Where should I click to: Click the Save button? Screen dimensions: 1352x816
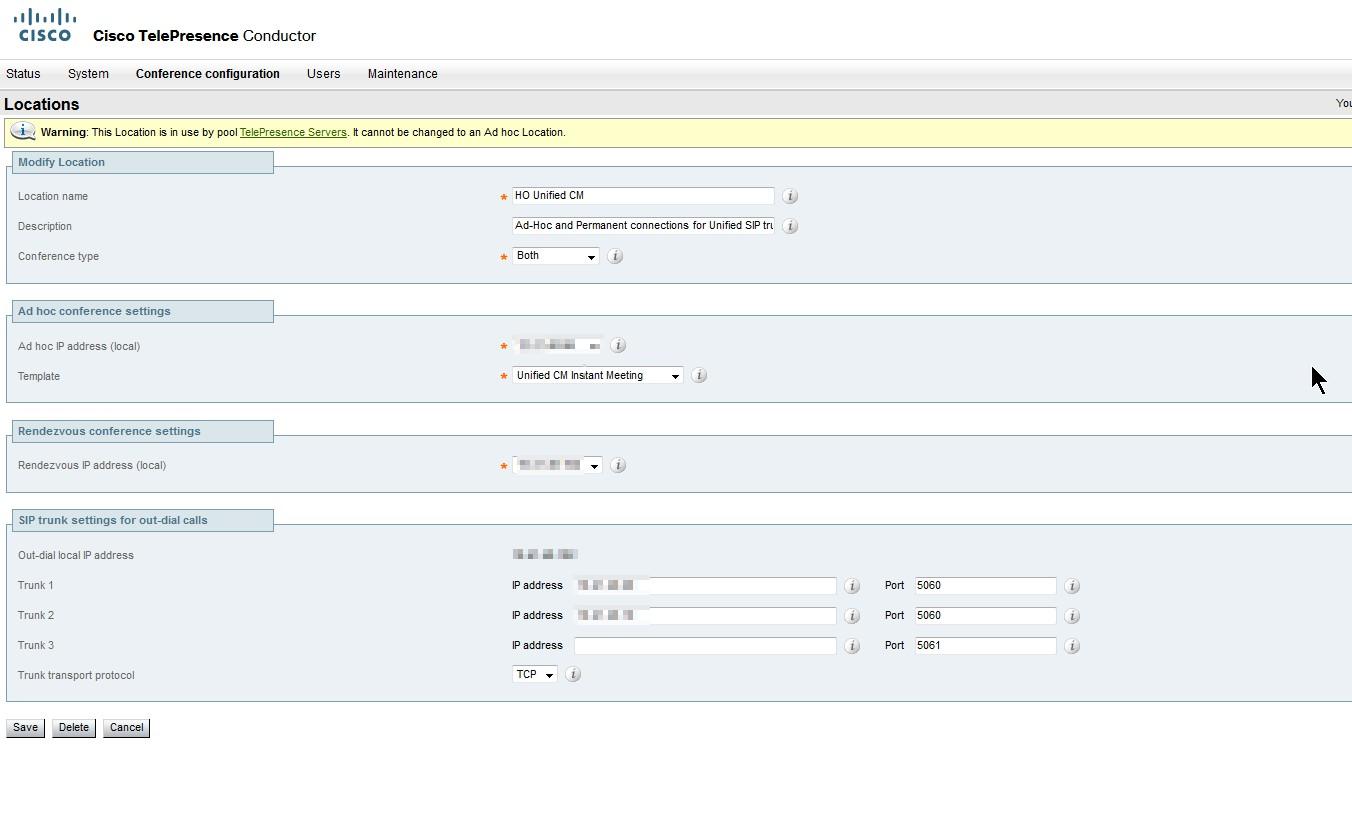pyautogui.click(x=25, y=728)
